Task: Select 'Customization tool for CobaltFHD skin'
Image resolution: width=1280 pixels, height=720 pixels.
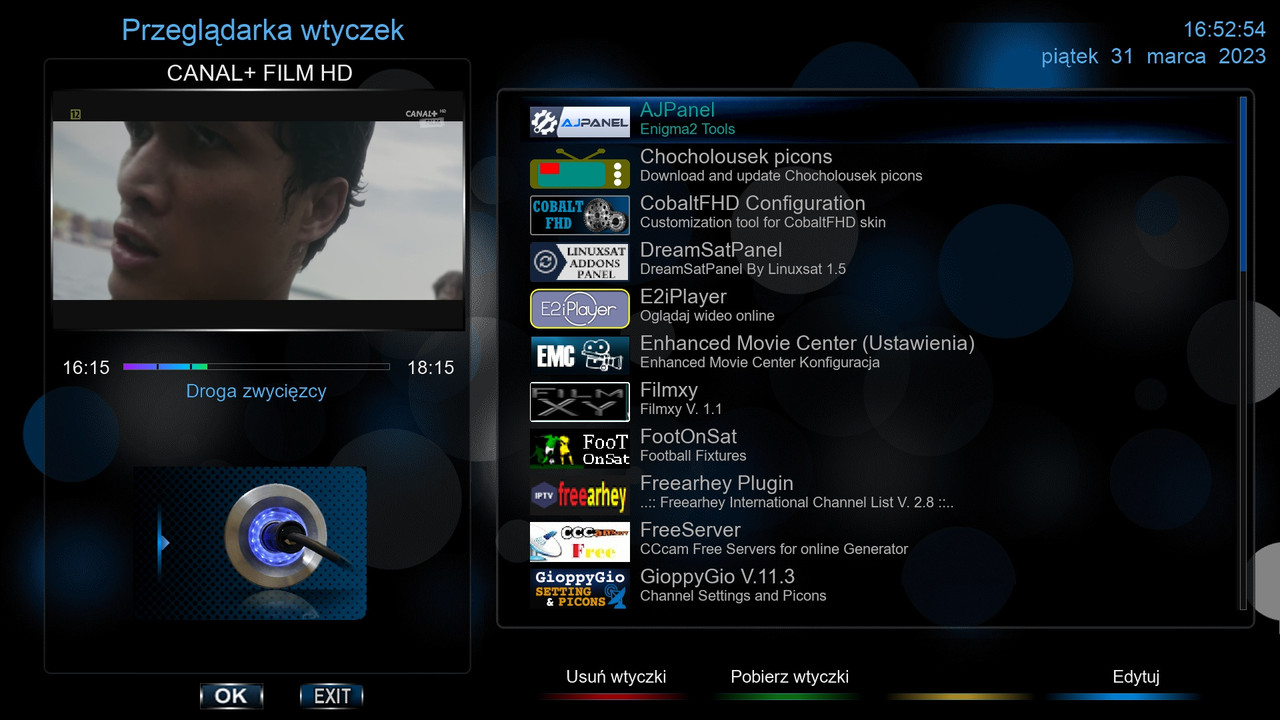Action: [763, 222]
